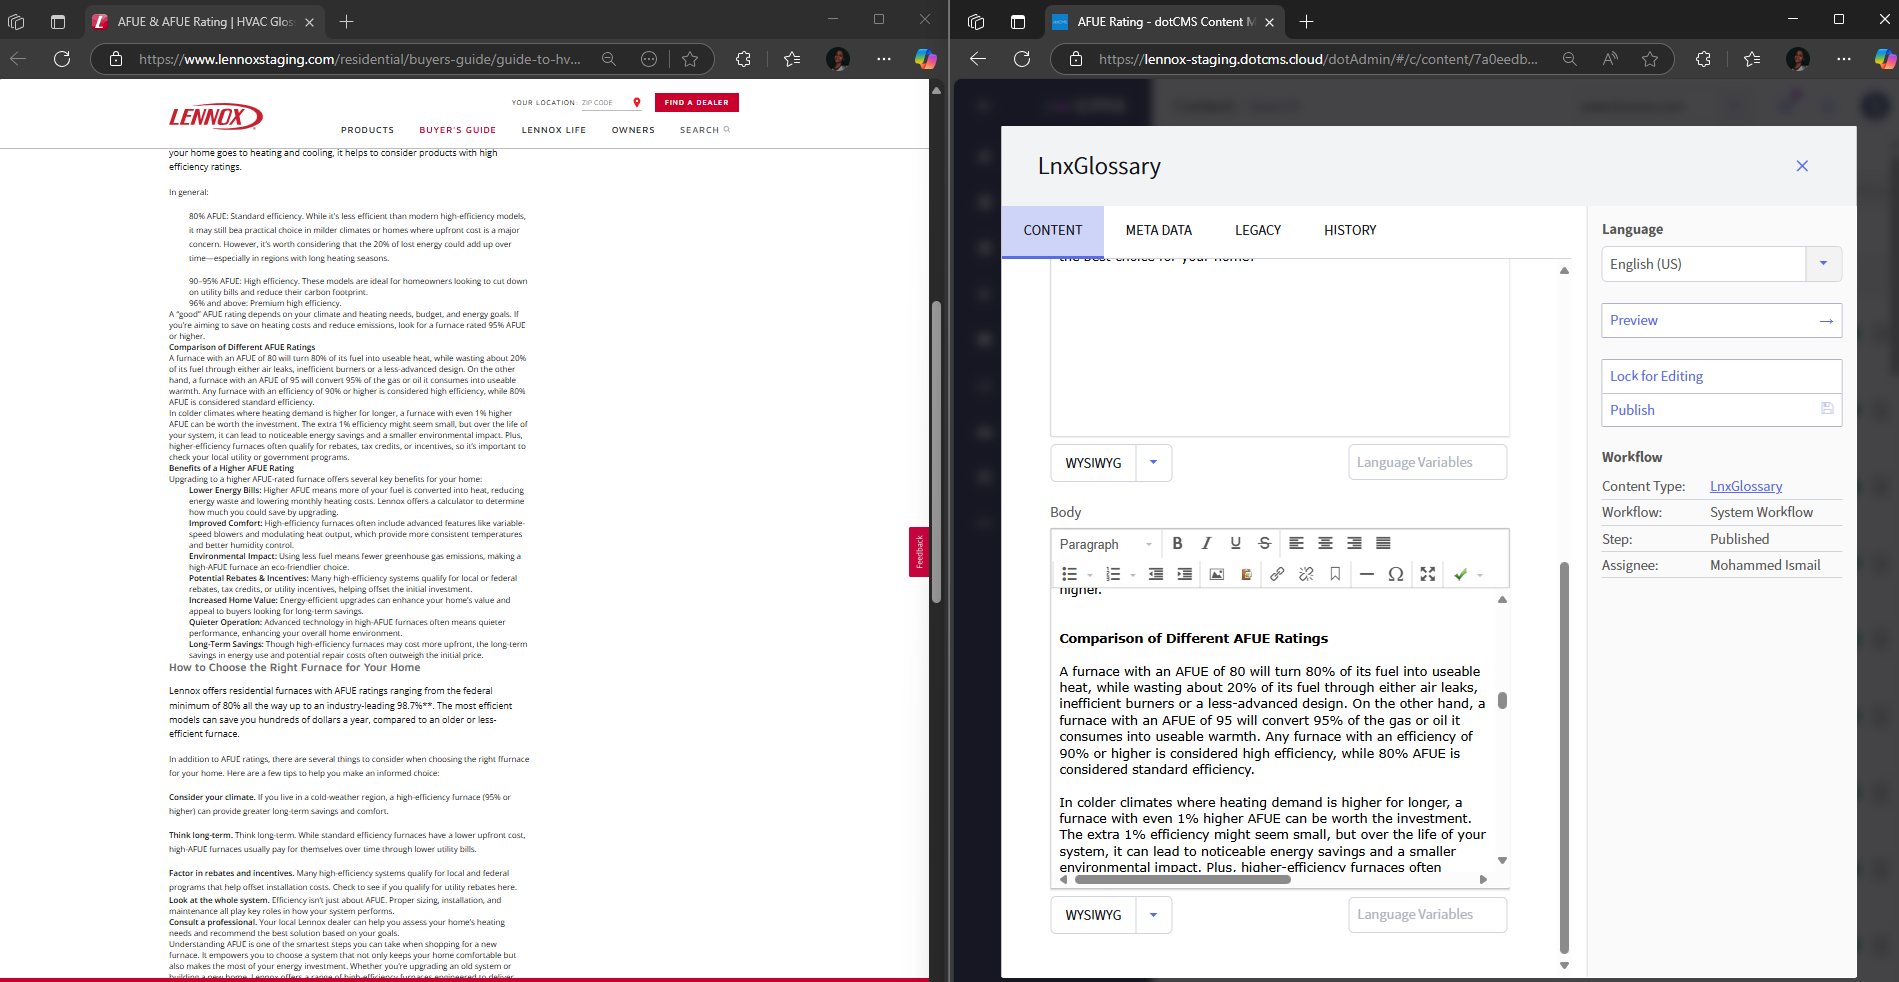
Task: Increase indent in Body editor
Action: click(1184, 574)
